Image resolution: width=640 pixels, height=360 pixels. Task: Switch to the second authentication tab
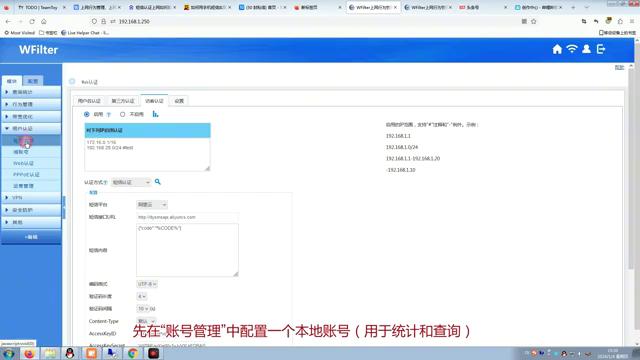[x=123, y=101]
